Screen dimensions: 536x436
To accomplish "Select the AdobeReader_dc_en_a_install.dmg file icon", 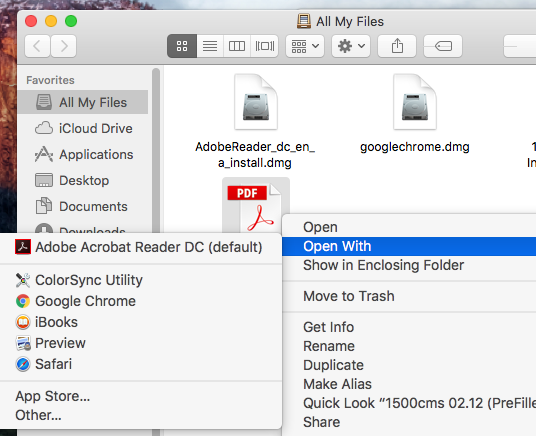I will (x=256, y=102).
